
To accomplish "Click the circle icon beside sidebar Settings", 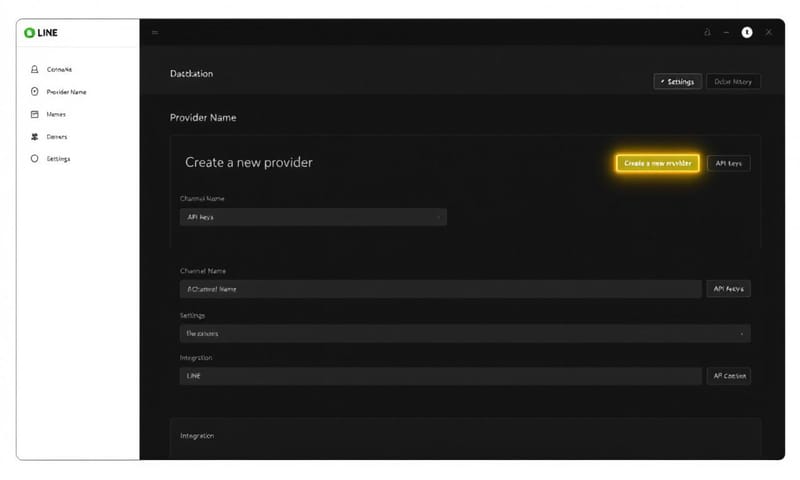I will 35,159.
